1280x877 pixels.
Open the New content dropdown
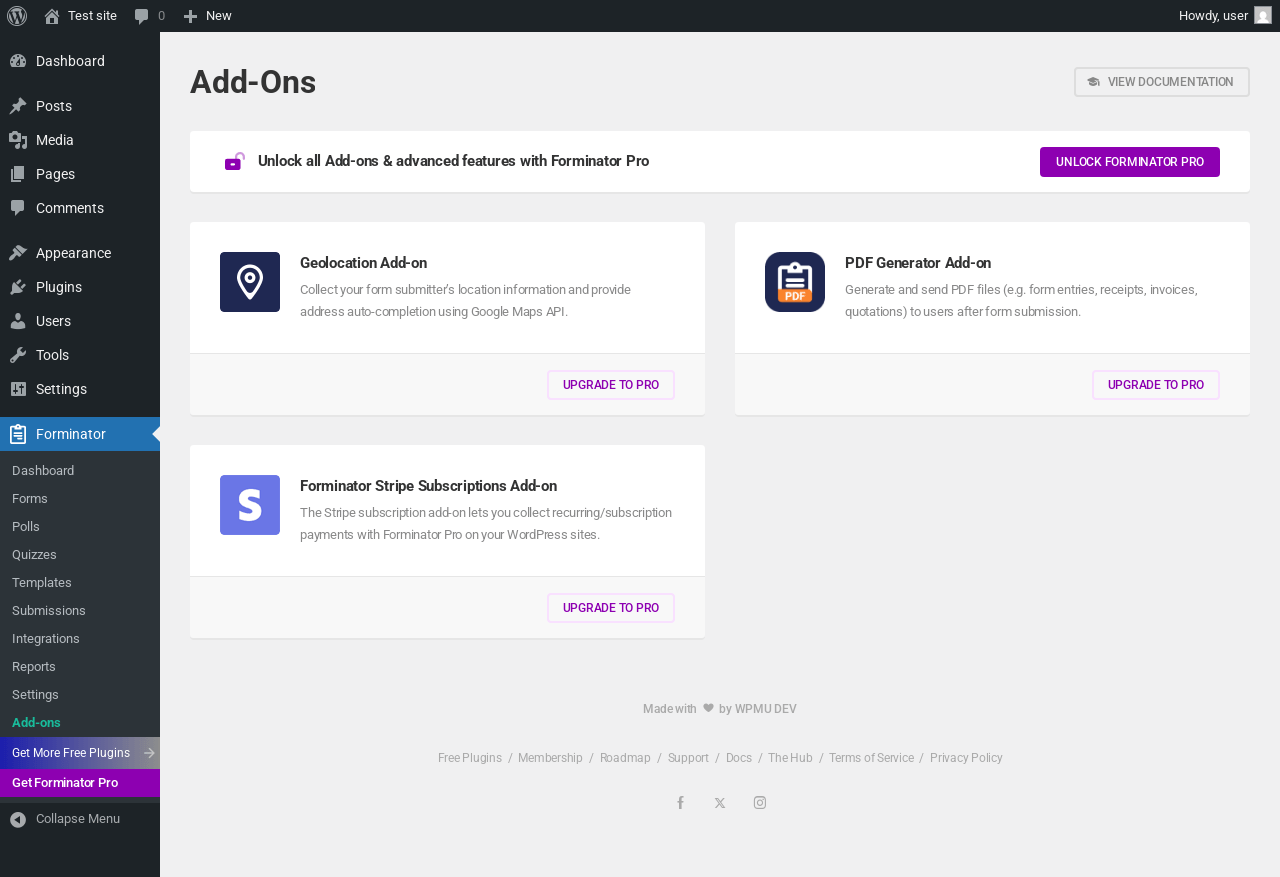click(208, 16)
